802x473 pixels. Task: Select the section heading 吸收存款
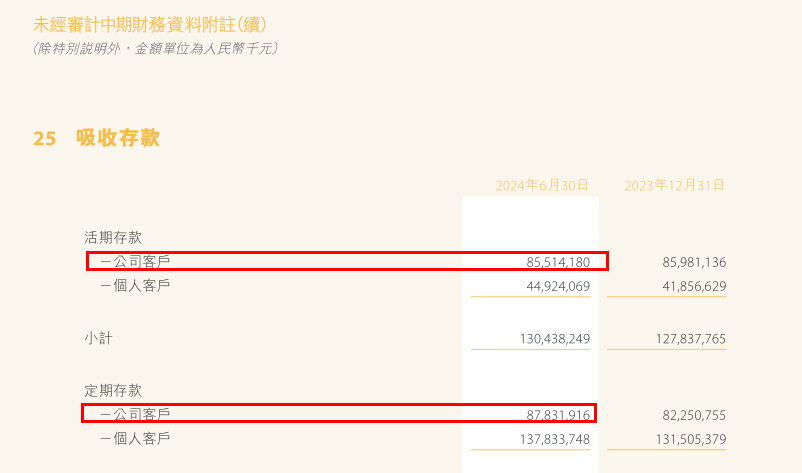coord(118,138)
